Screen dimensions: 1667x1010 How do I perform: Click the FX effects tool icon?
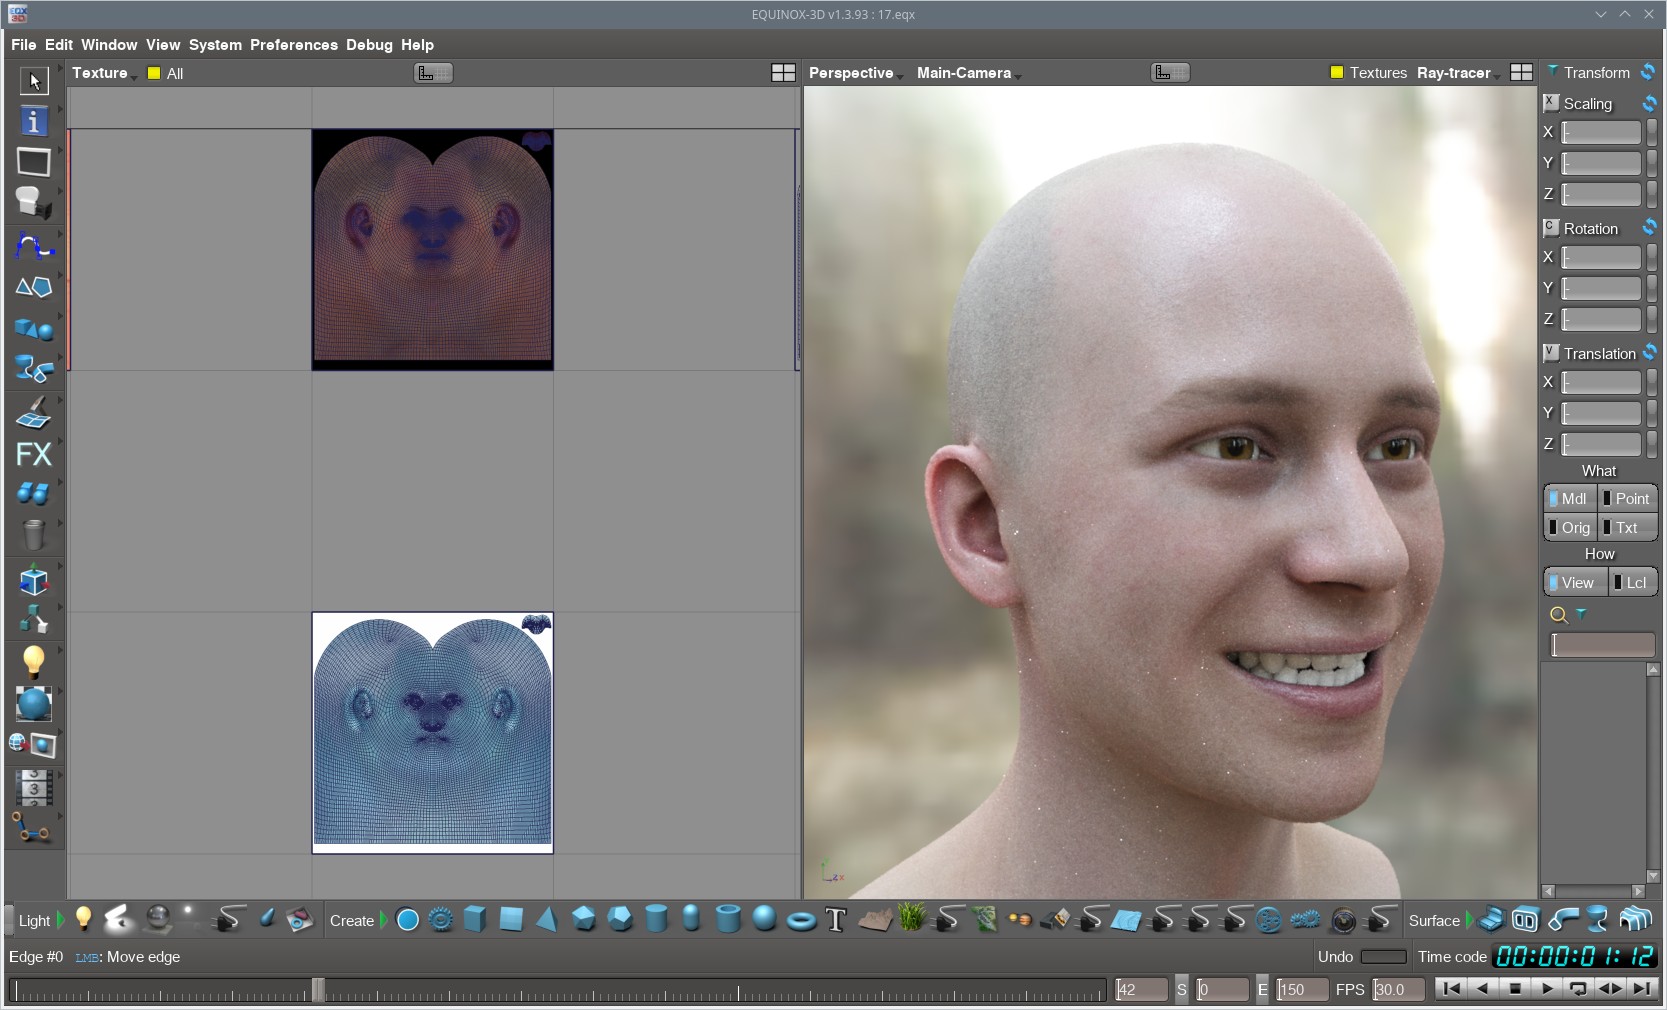33,454
